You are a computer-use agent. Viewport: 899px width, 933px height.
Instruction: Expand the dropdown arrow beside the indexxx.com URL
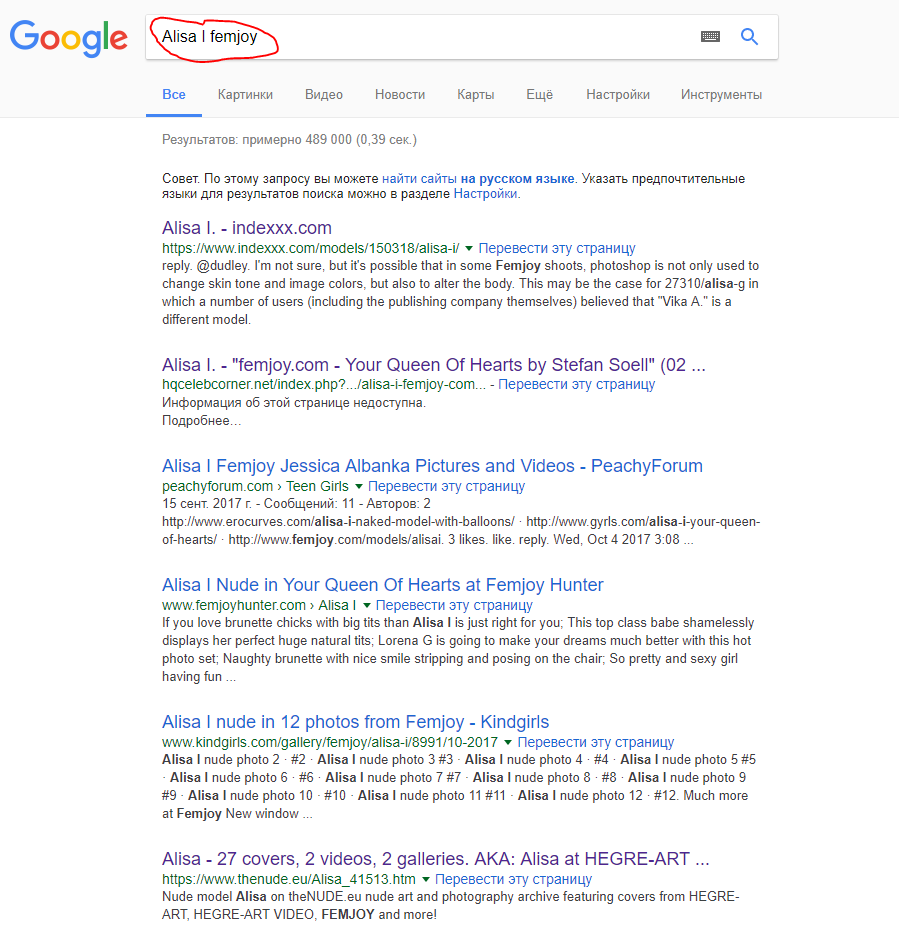tap(469, 248)
